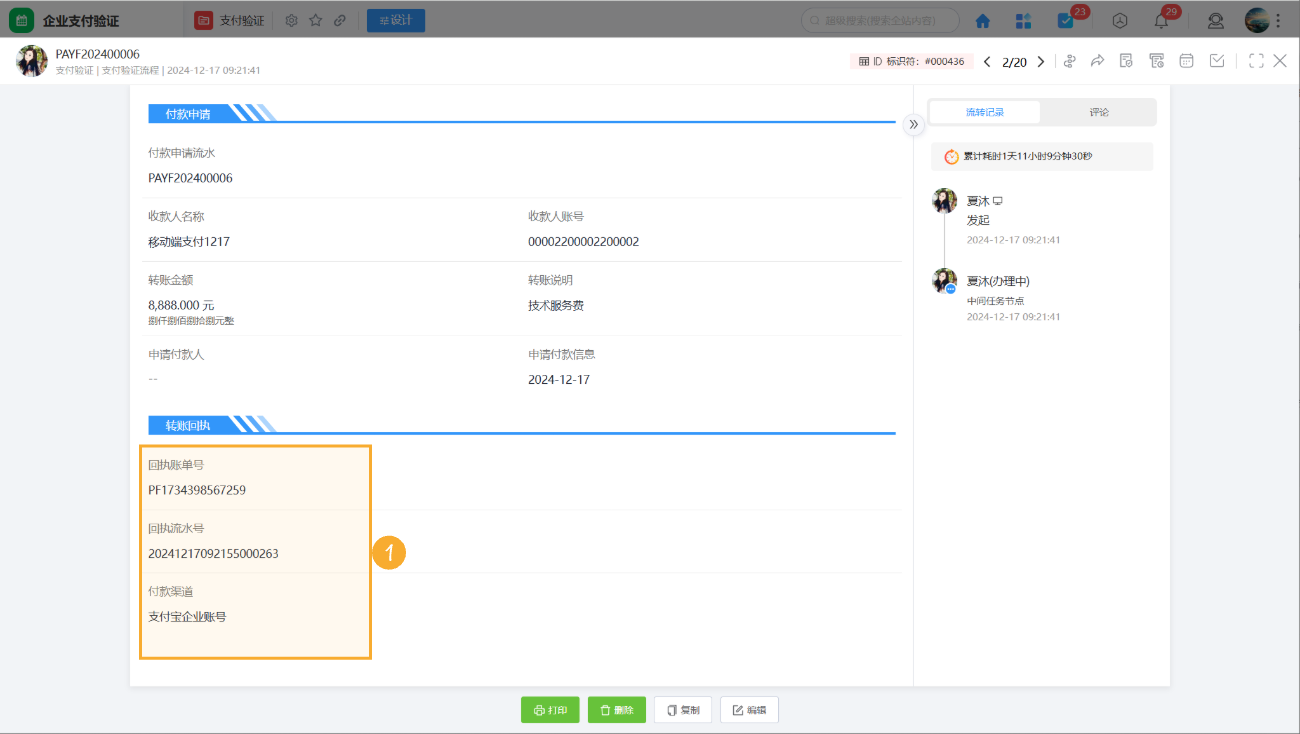Switch to the 评论 tab
The image size is (1300, 734).
[1099, 112]
